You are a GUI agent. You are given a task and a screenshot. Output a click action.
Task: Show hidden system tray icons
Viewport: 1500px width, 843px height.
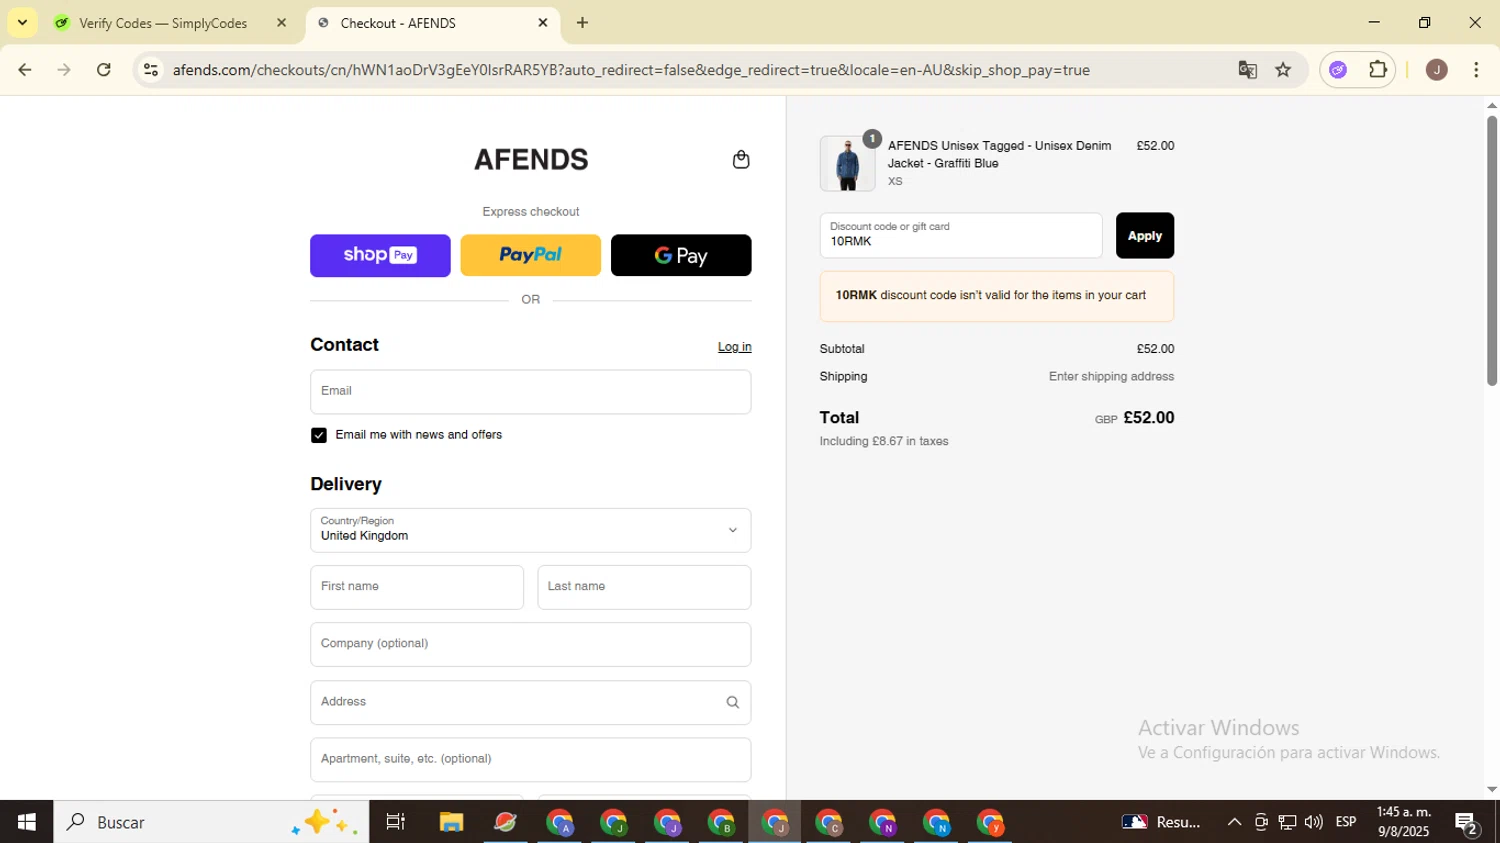[1234, 822]
